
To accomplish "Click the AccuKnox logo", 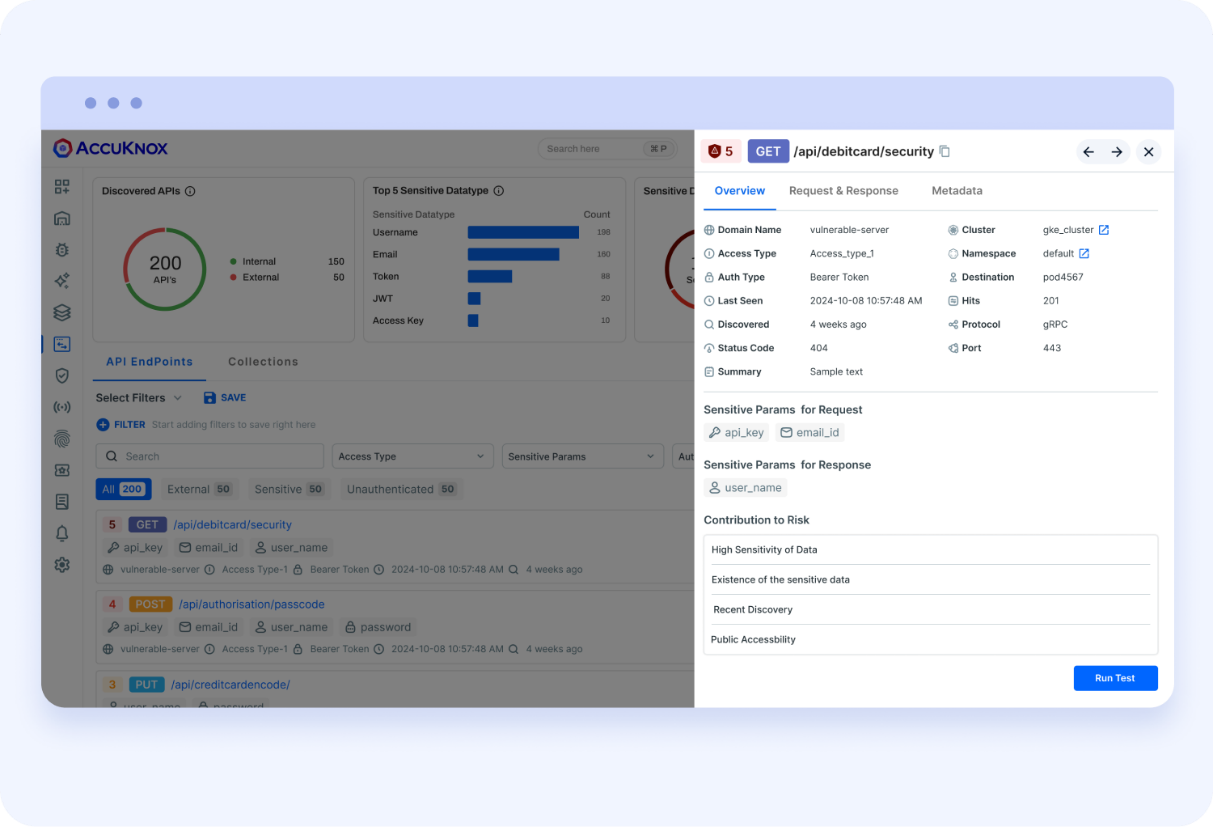I will [109, 147].
